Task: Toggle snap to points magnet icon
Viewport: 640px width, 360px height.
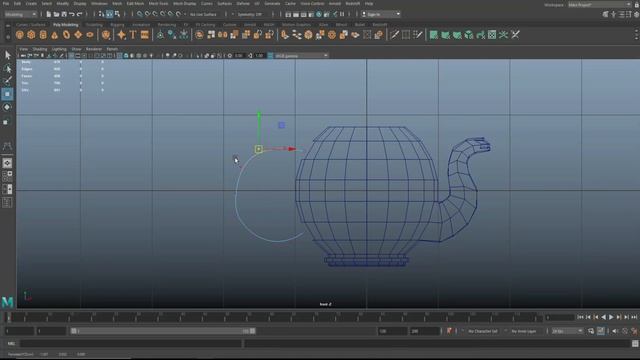Action: (x=155, y=14)
